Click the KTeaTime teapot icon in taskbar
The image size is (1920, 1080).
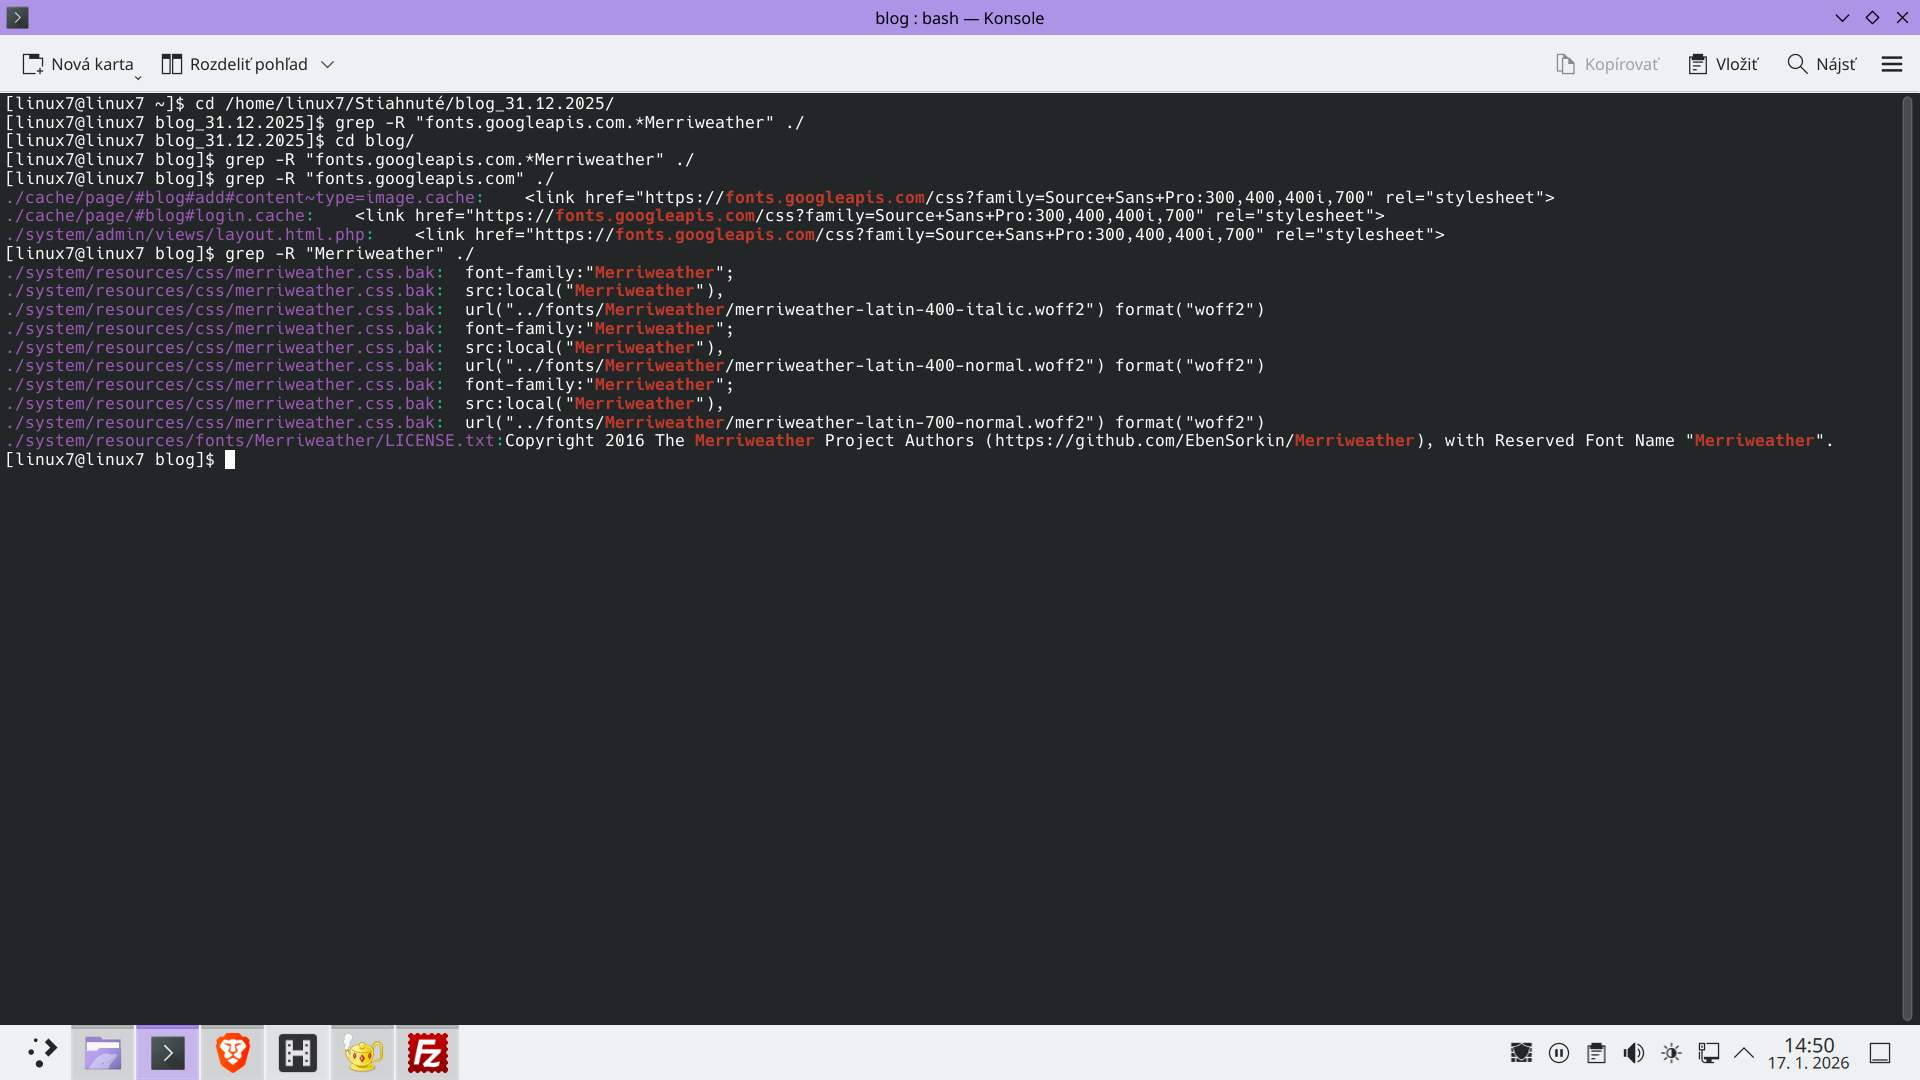tap(362, 1052)
